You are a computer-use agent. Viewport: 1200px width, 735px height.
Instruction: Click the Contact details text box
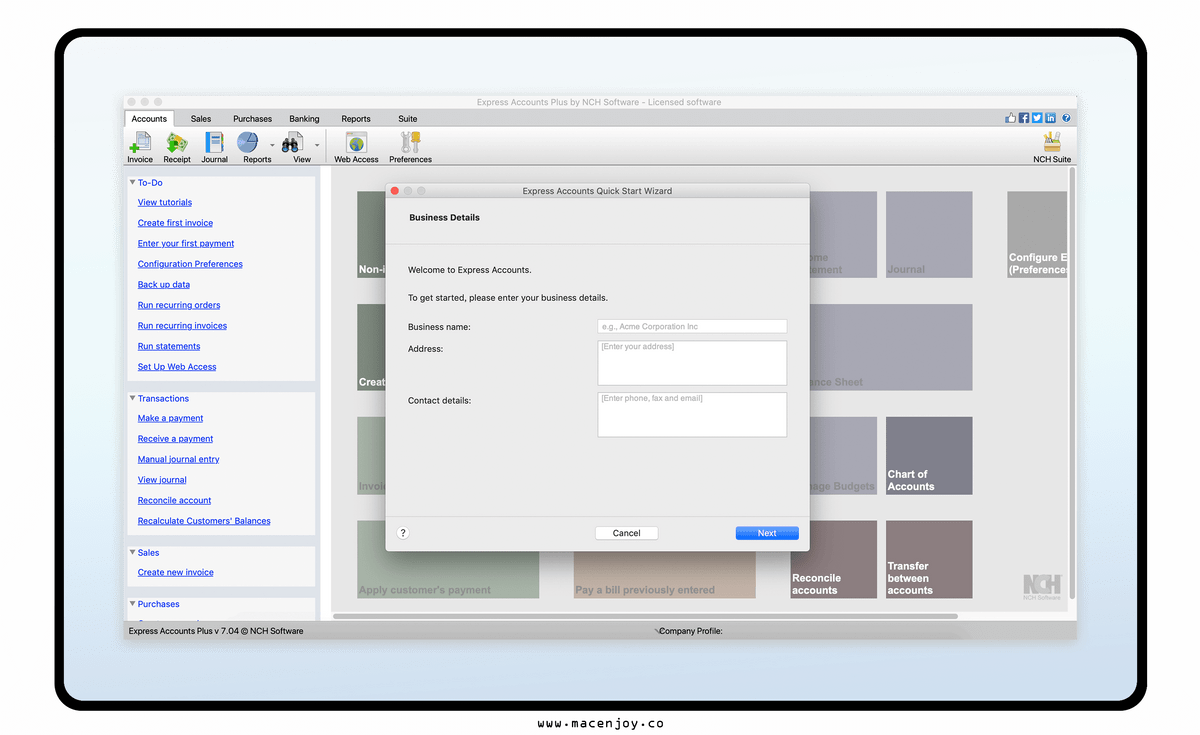click(x=692, y=414)
